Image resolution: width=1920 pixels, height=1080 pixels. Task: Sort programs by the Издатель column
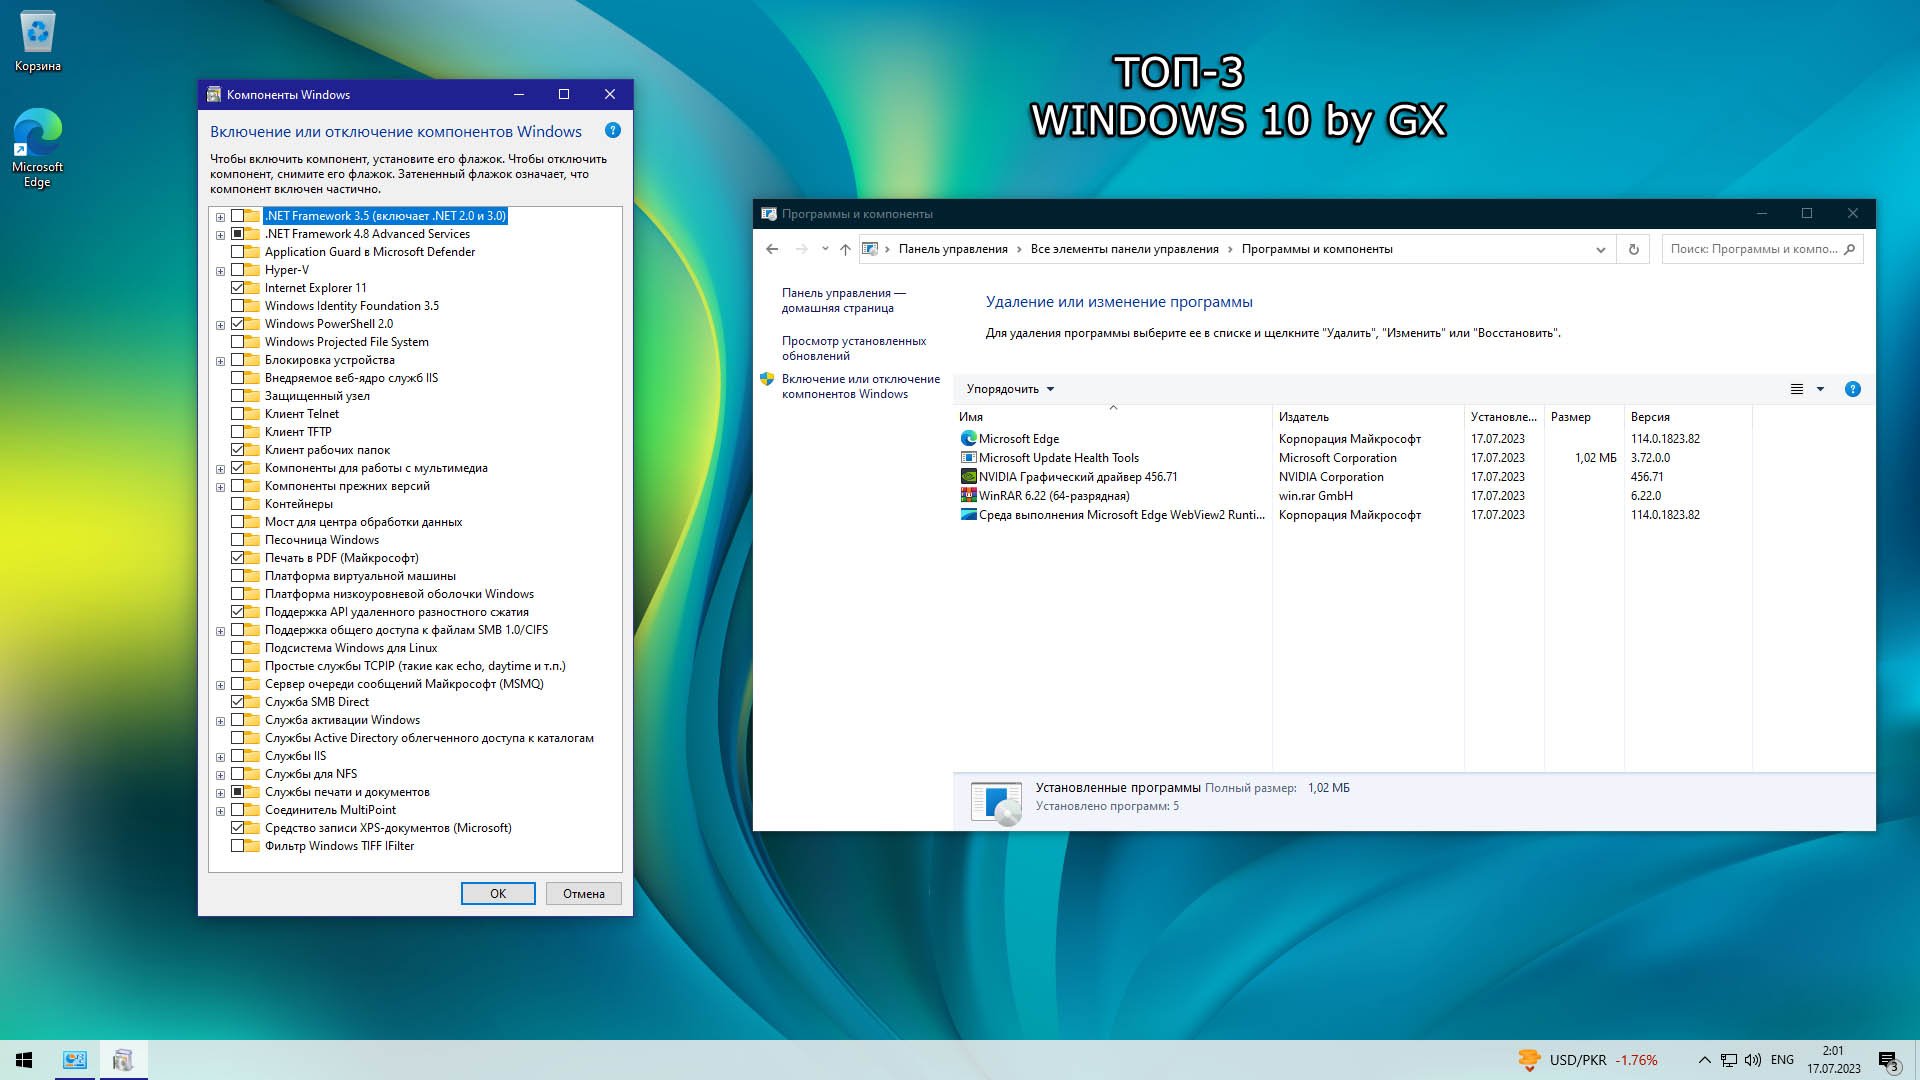click(1304, 417)
